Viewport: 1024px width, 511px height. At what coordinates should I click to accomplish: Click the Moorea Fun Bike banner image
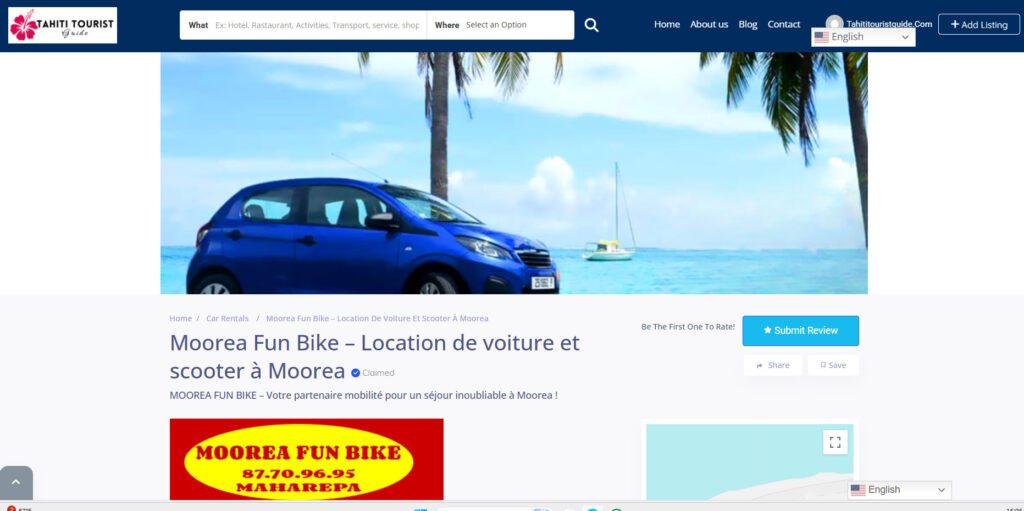tap(306, 459)
